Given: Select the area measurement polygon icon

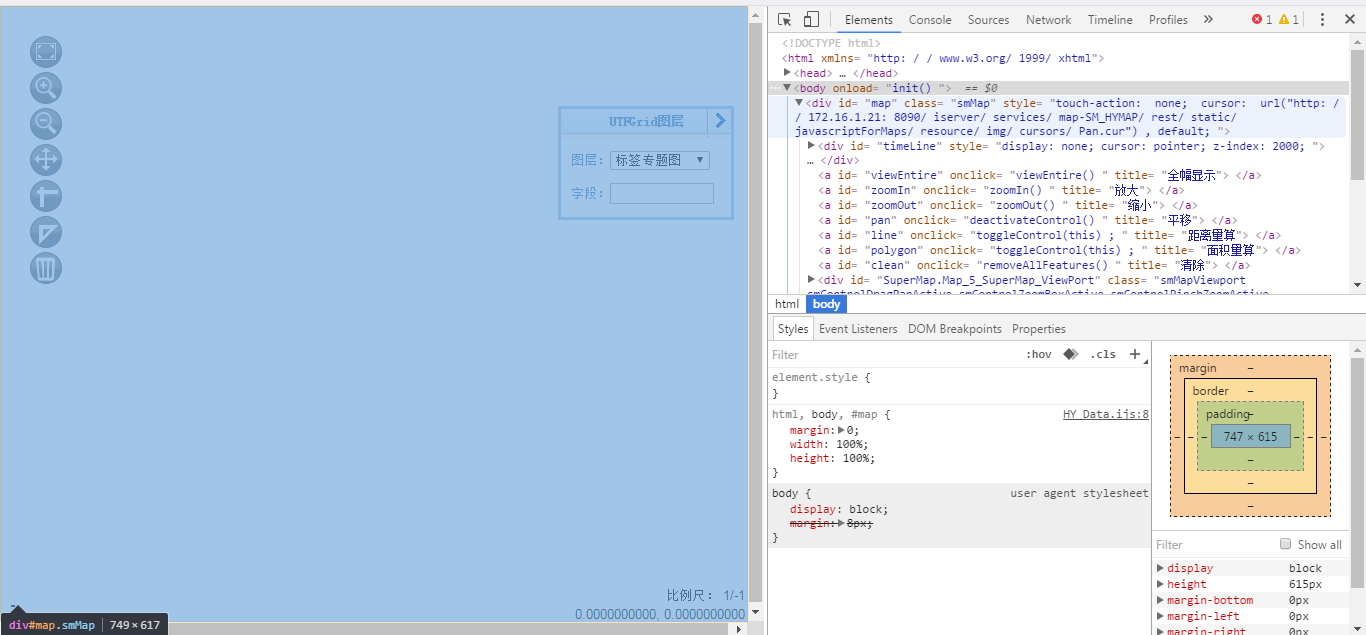Looking at the screenshot, I should [x=46, y=232].
